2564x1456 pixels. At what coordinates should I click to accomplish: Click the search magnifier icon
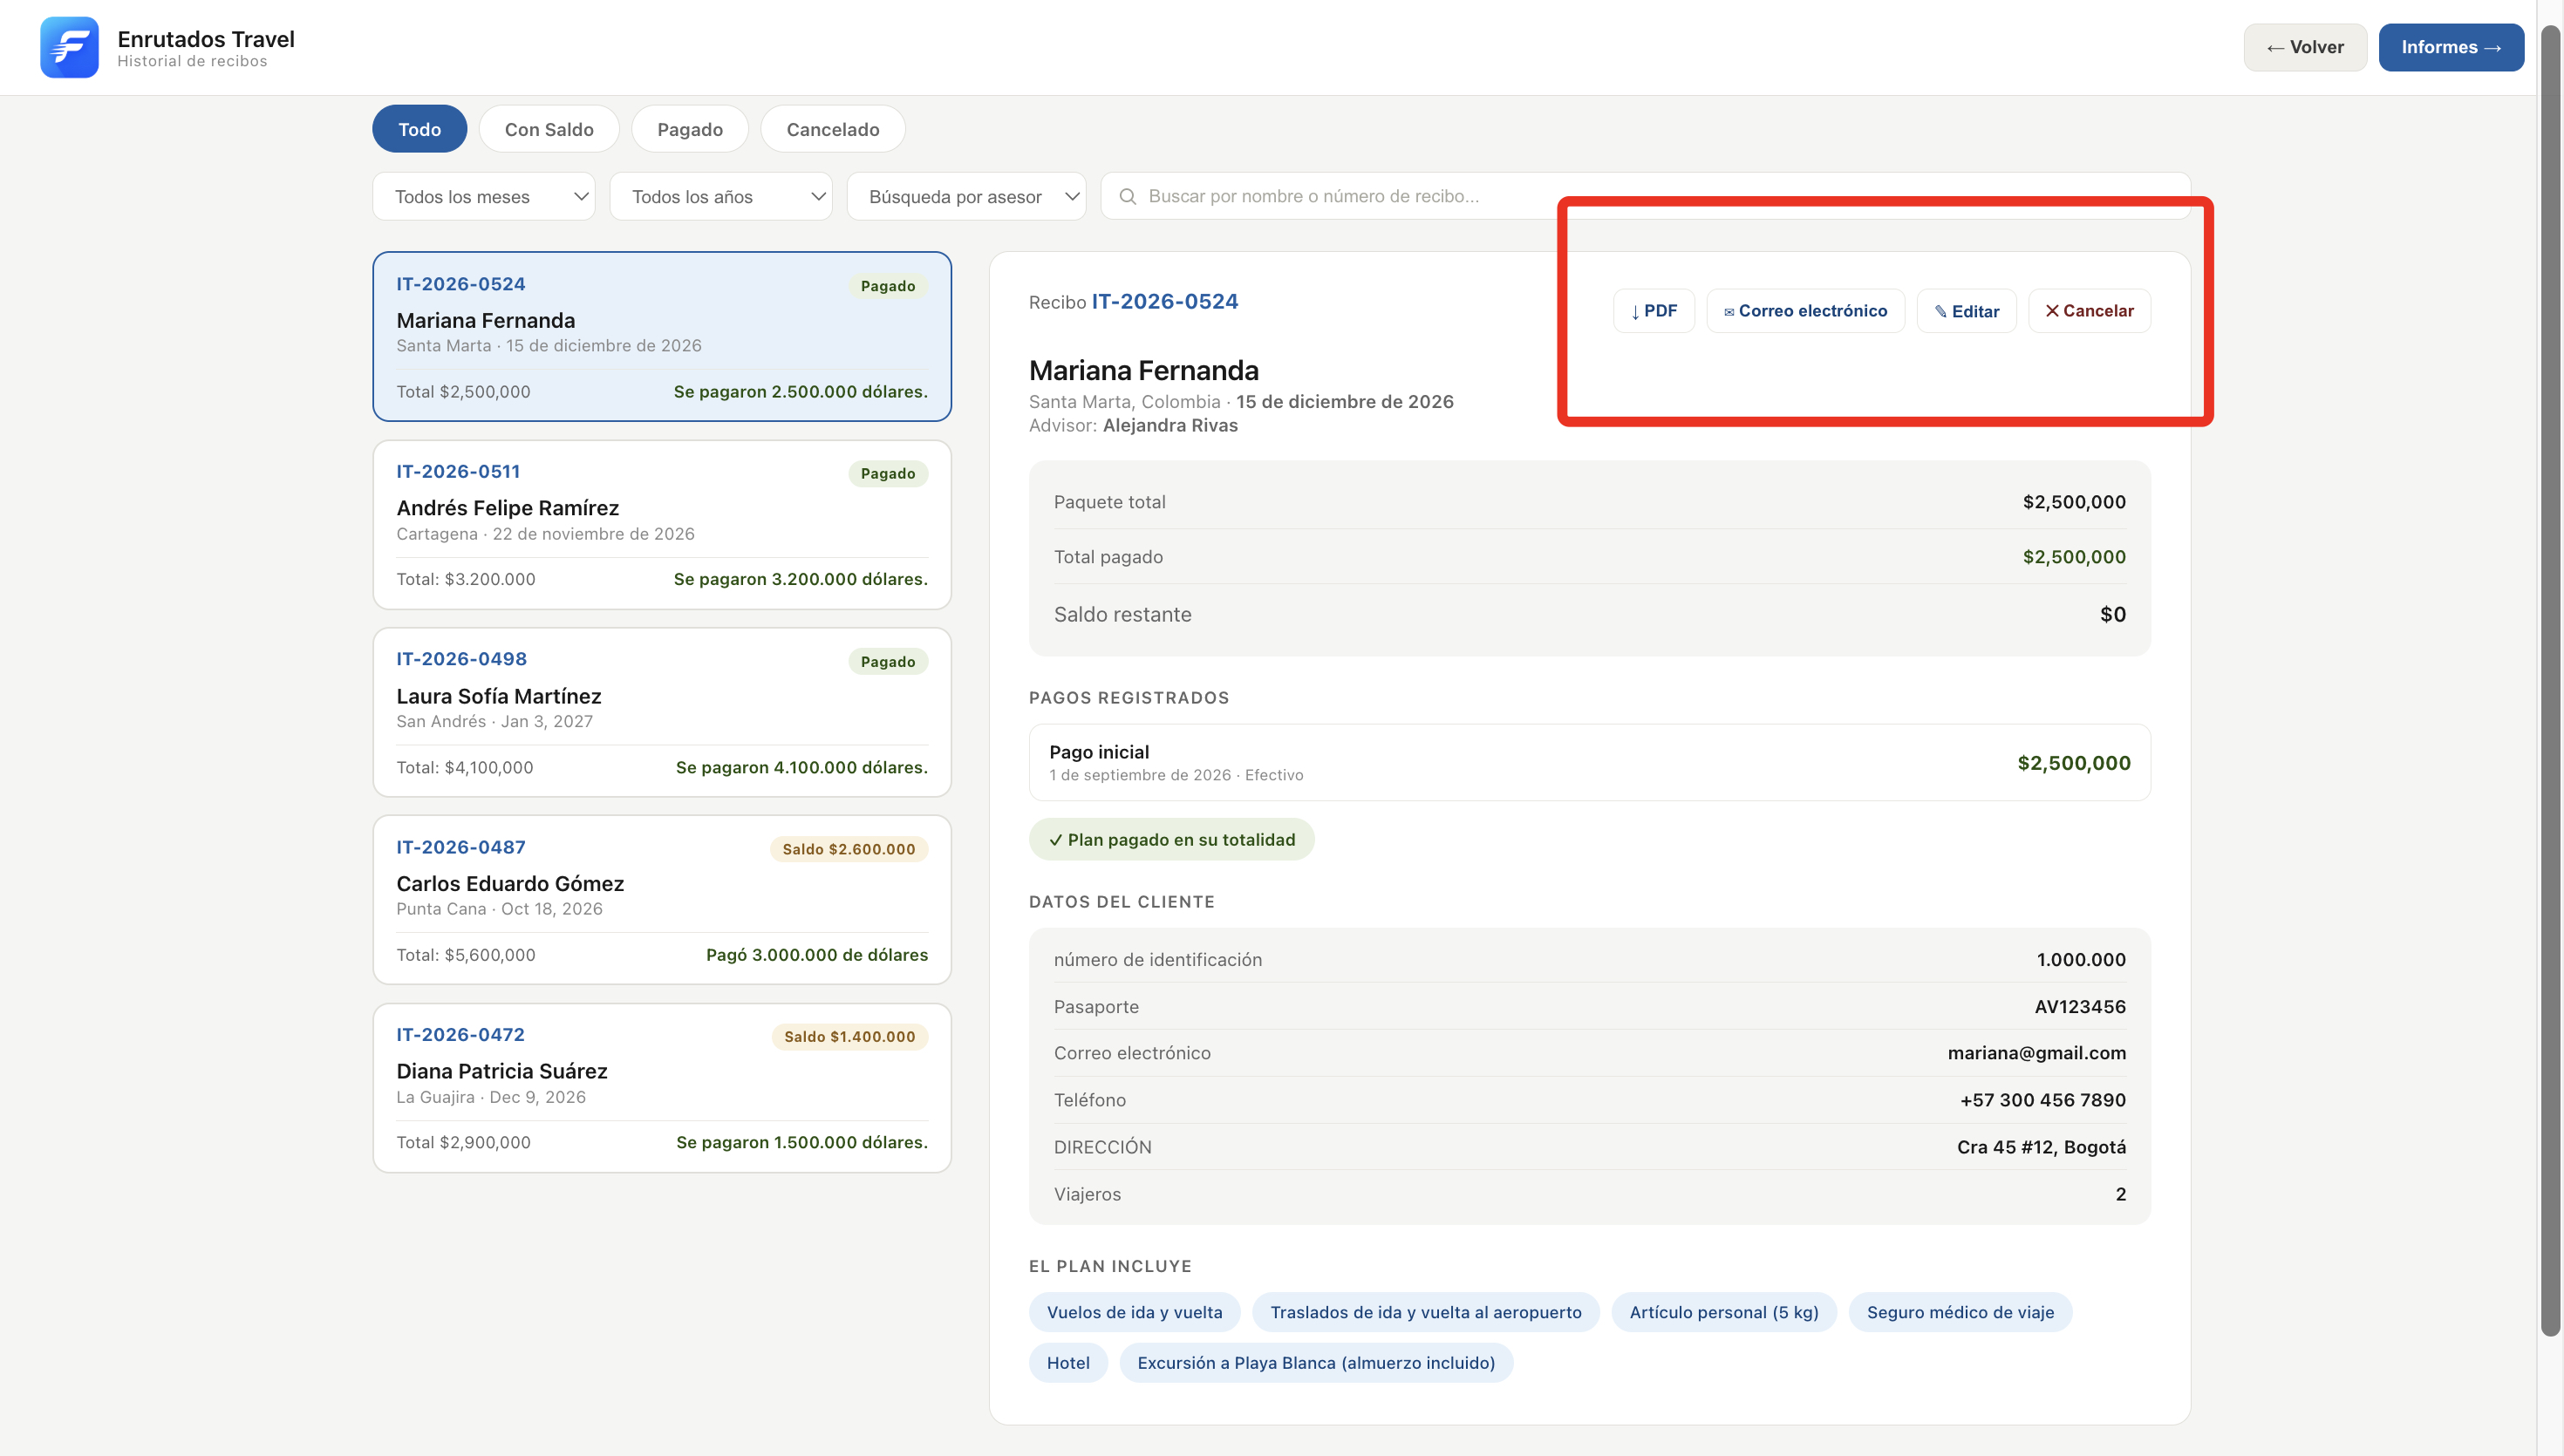tap(1127, 197)
